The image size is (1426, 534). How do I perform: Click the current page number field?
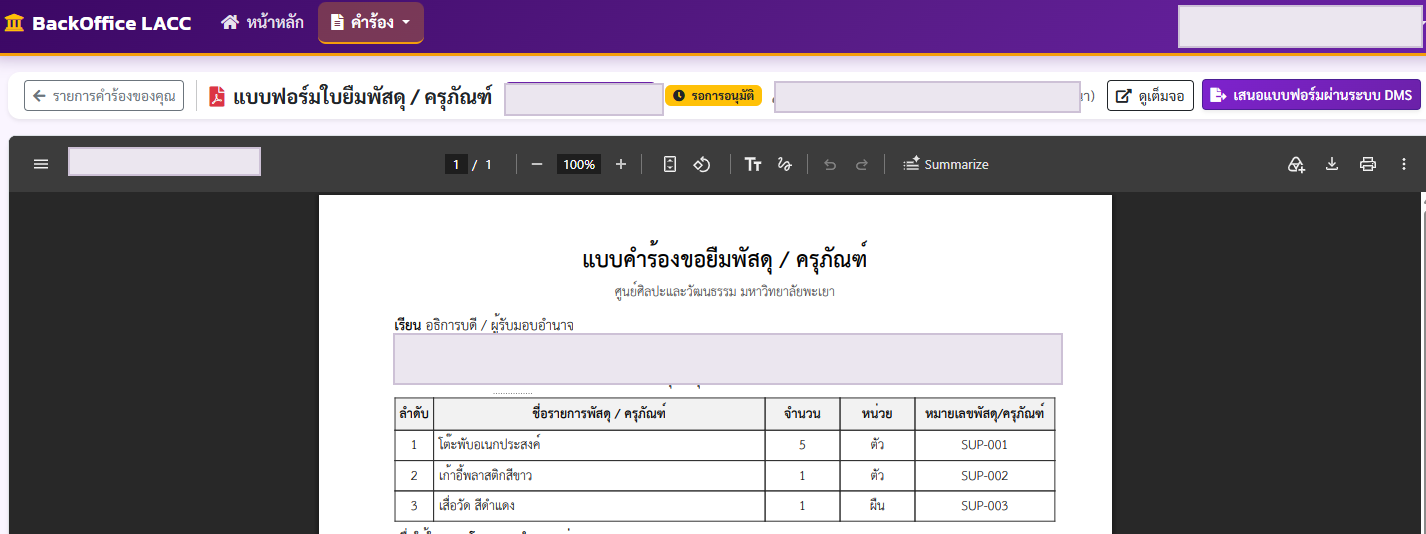point(456,164)
